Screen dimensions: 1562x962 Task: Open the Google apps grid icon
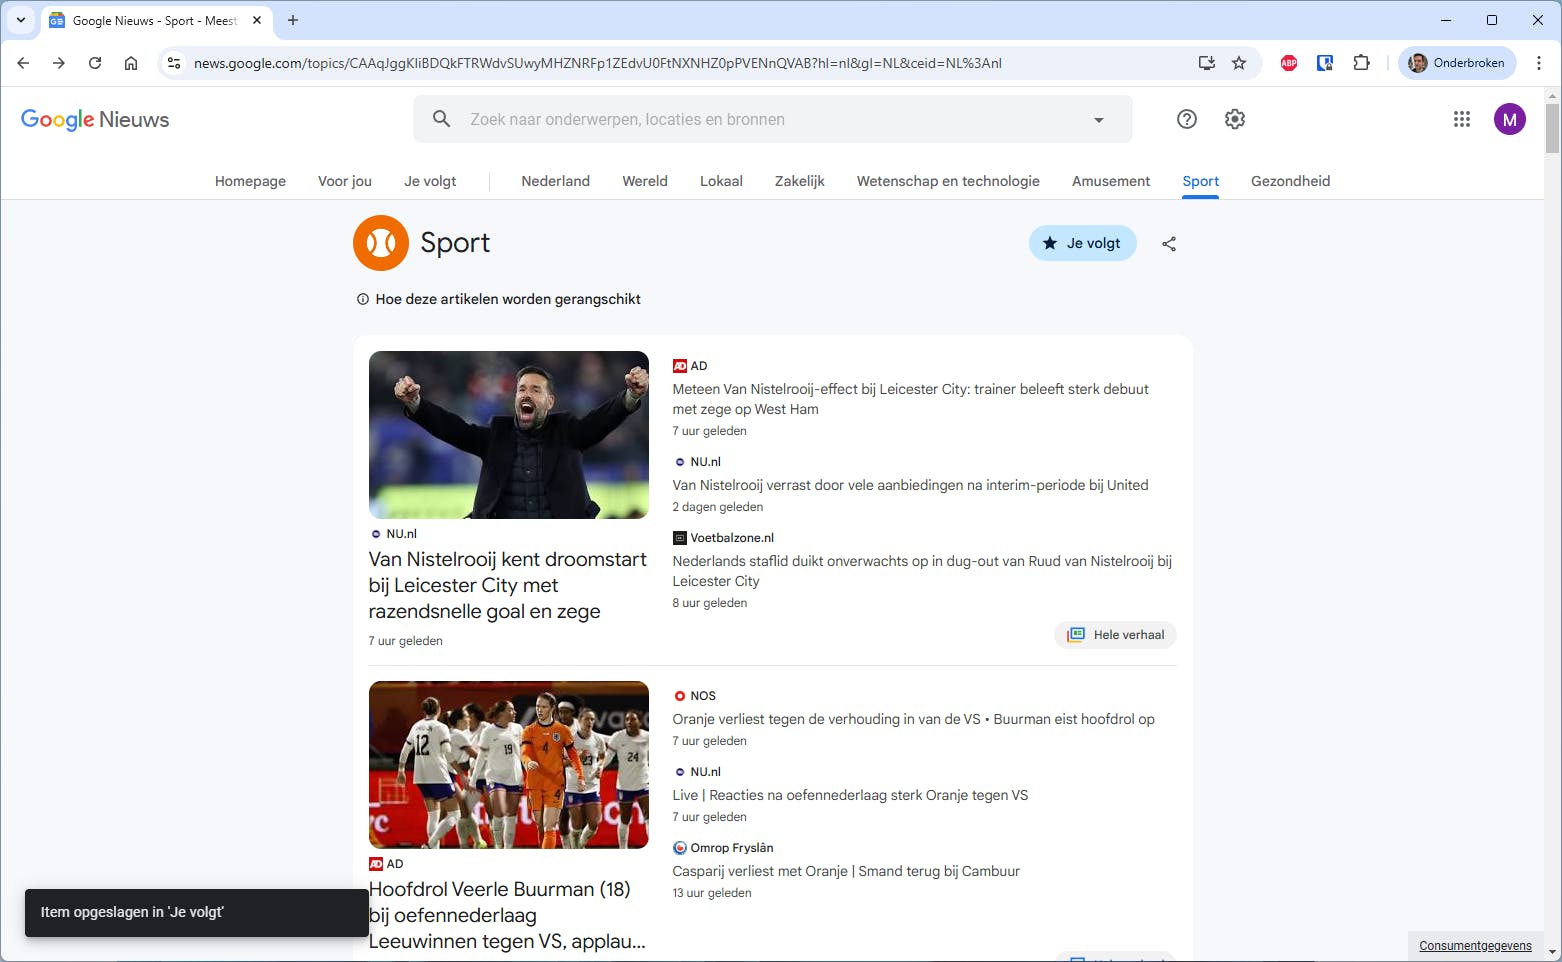(x=1461, y=119)
